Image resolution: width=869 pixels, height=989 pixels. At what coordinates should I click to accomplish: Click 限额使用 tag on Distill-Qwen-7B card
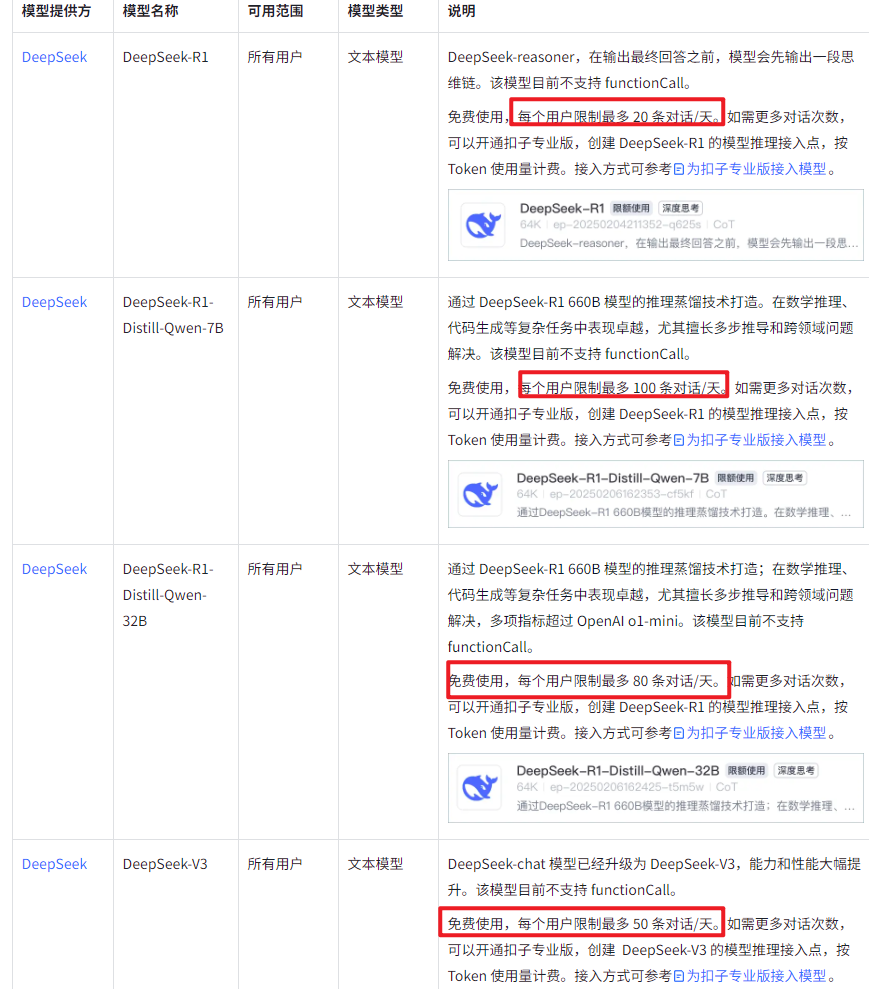tap(736, 478)
